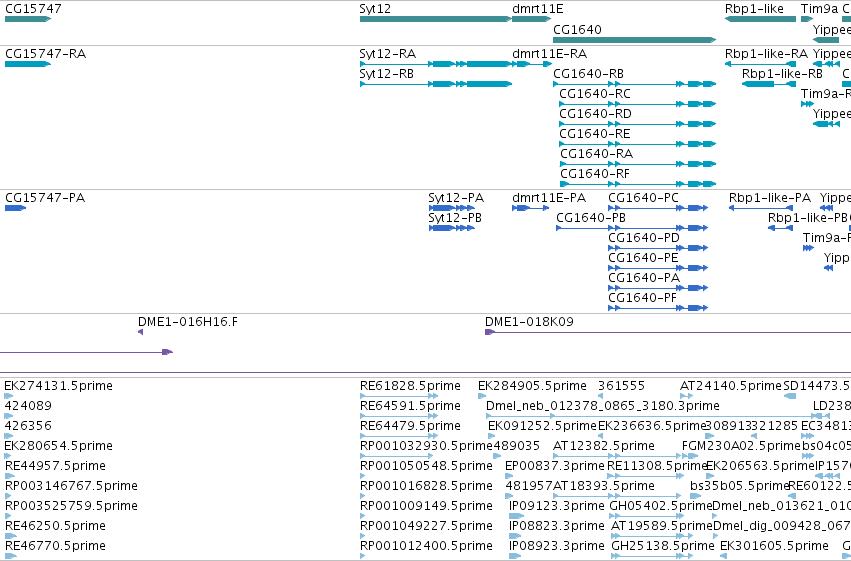Image resolution: width=851 pixels, height=561 pixels.
Task: Open the dmrt11E-PA protein label
Action: coord(549,197)
